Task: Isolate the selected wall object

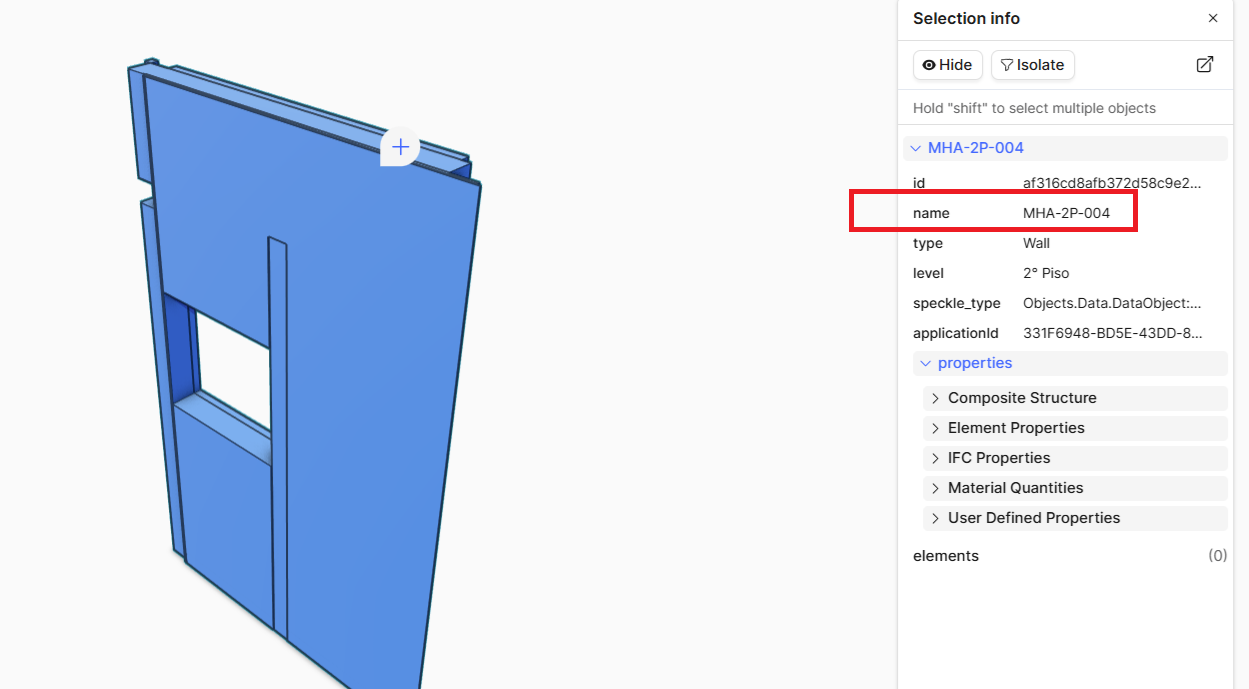Action: pyautogui.click(x=1033, y=65)
